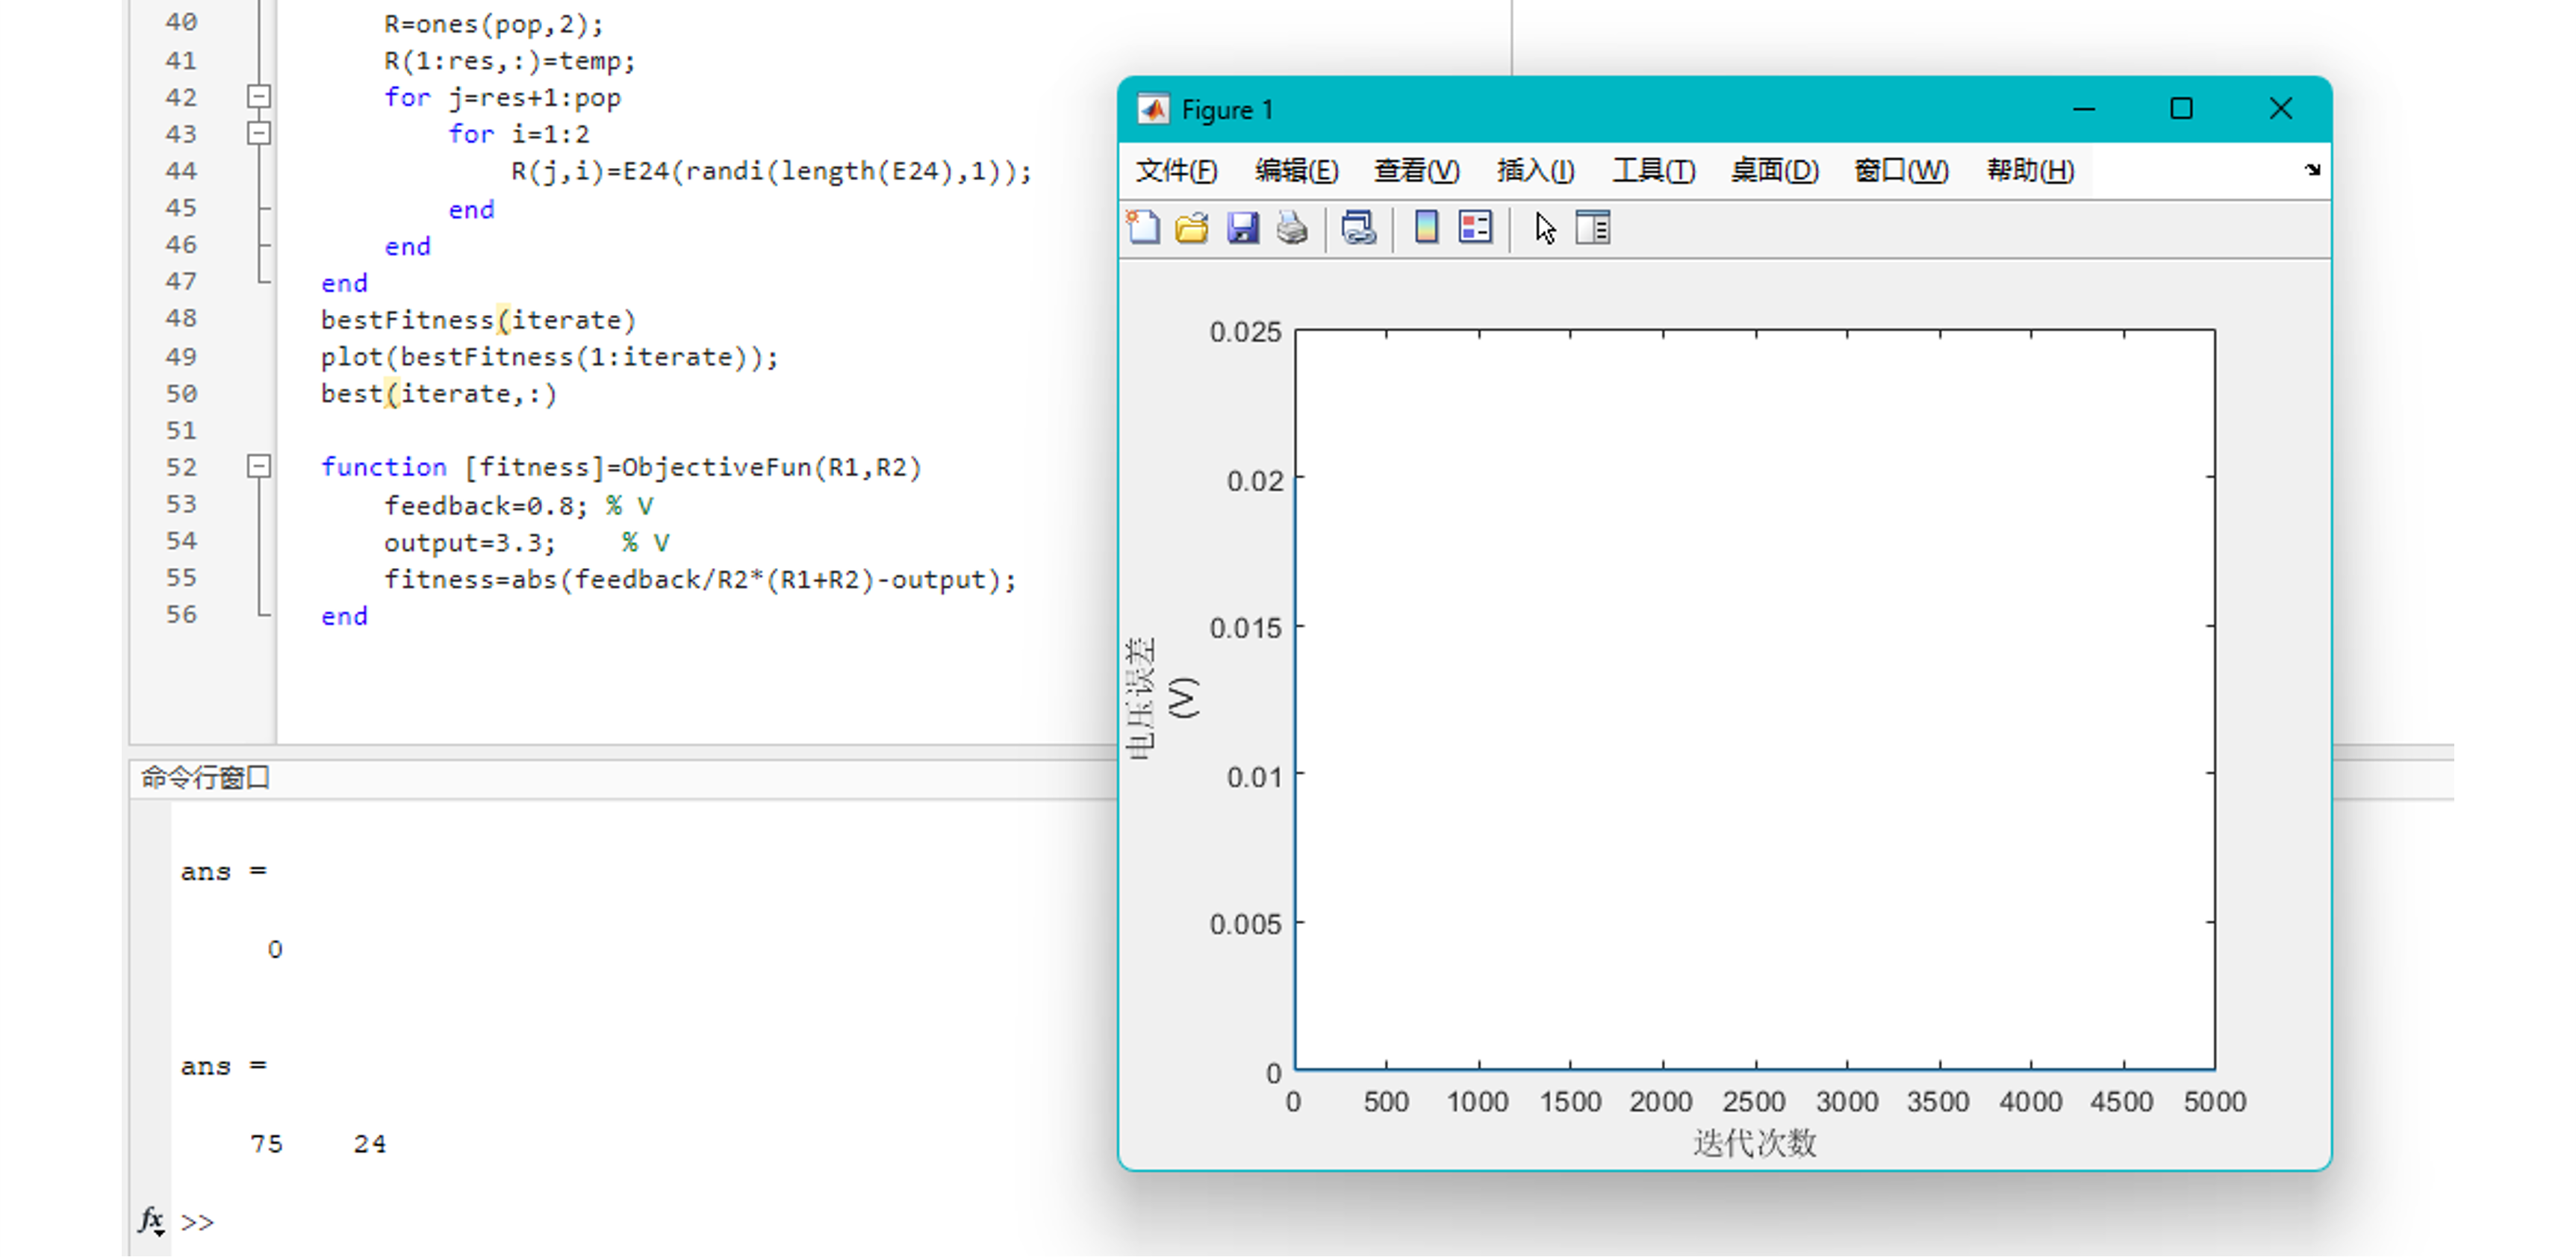Click the dock figure arrow in the menu bar

2312,170
